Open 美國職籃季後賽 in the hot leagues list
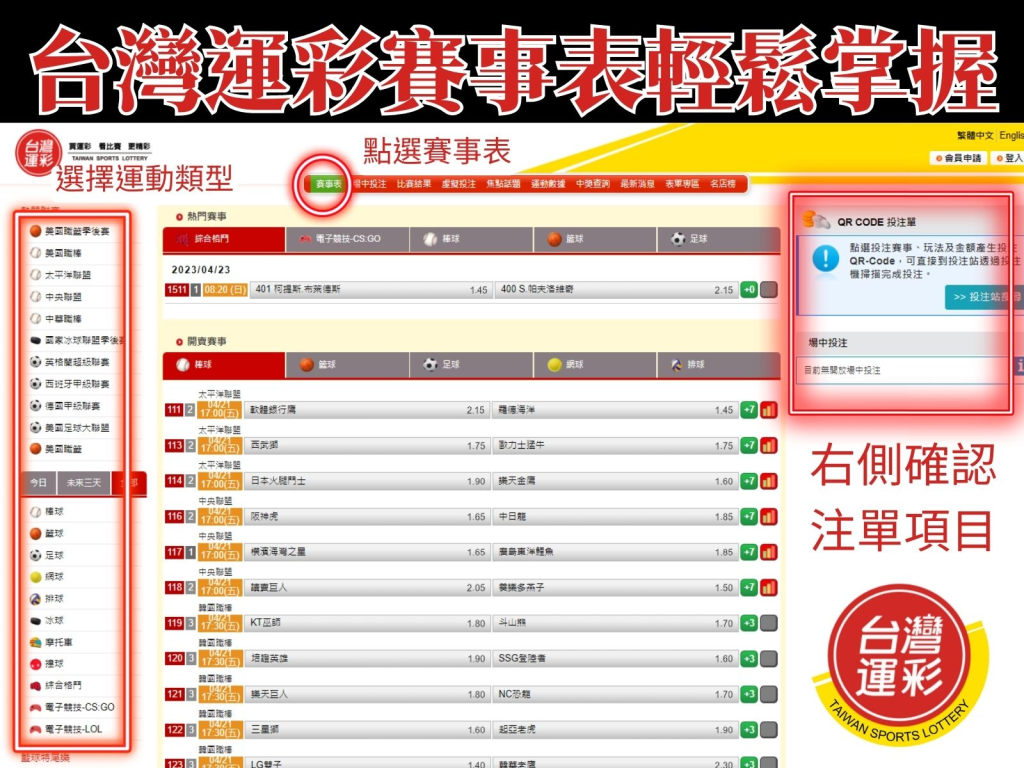Image resolution: width=1024 pixels, height=768 pixels. click(x=69, y=231)
